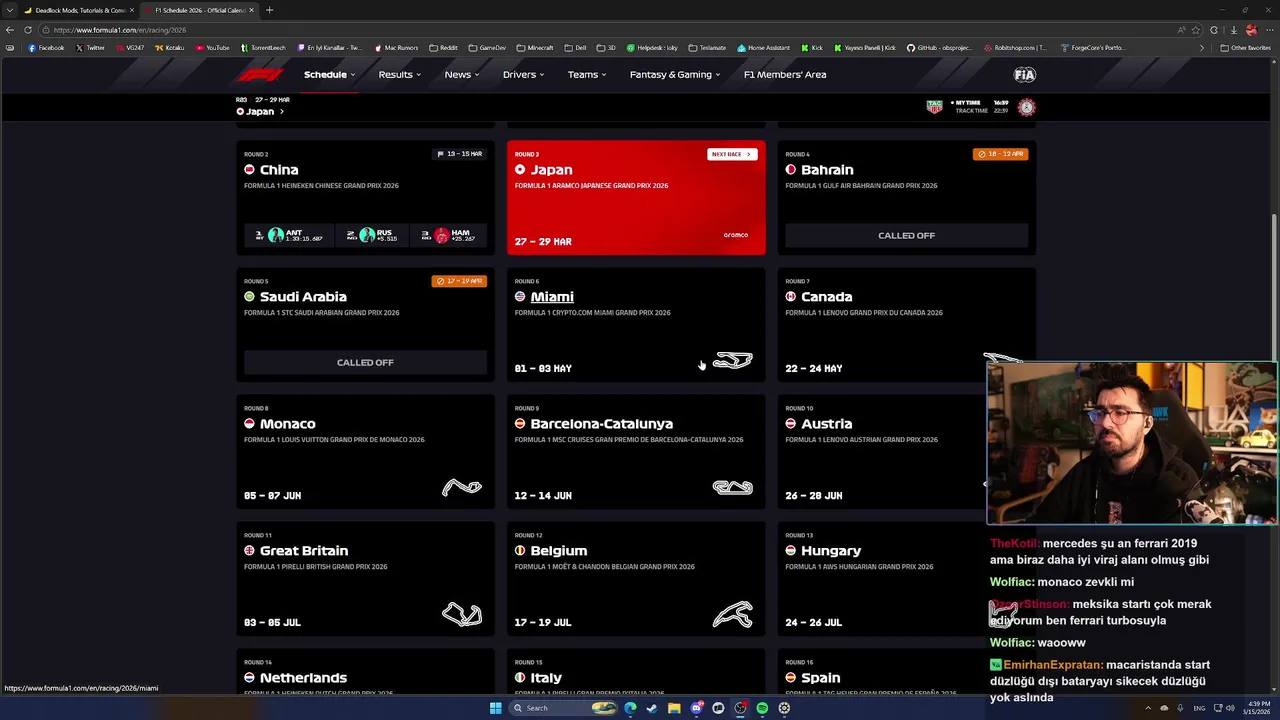Open the GameDev bookmarks folder
This screenshot has height=720, width=1280.
[x=487, y=47]
